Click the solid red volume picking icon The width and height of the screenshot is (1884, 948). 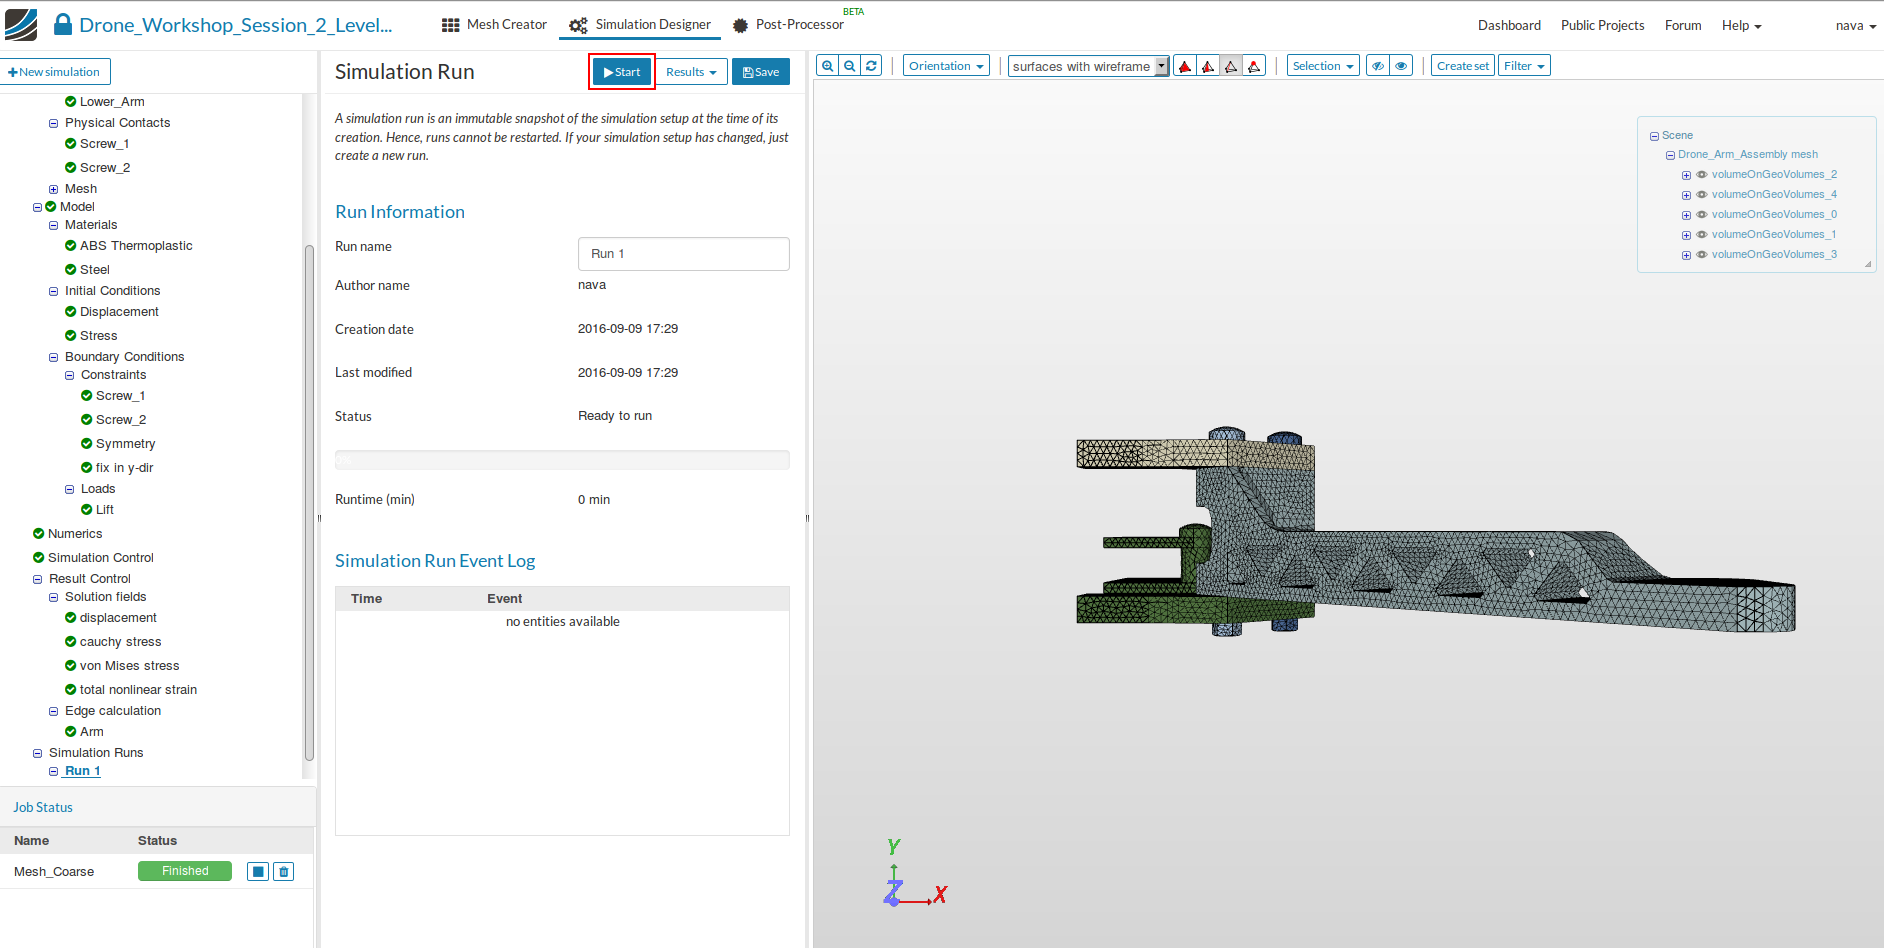point(1185,66)
